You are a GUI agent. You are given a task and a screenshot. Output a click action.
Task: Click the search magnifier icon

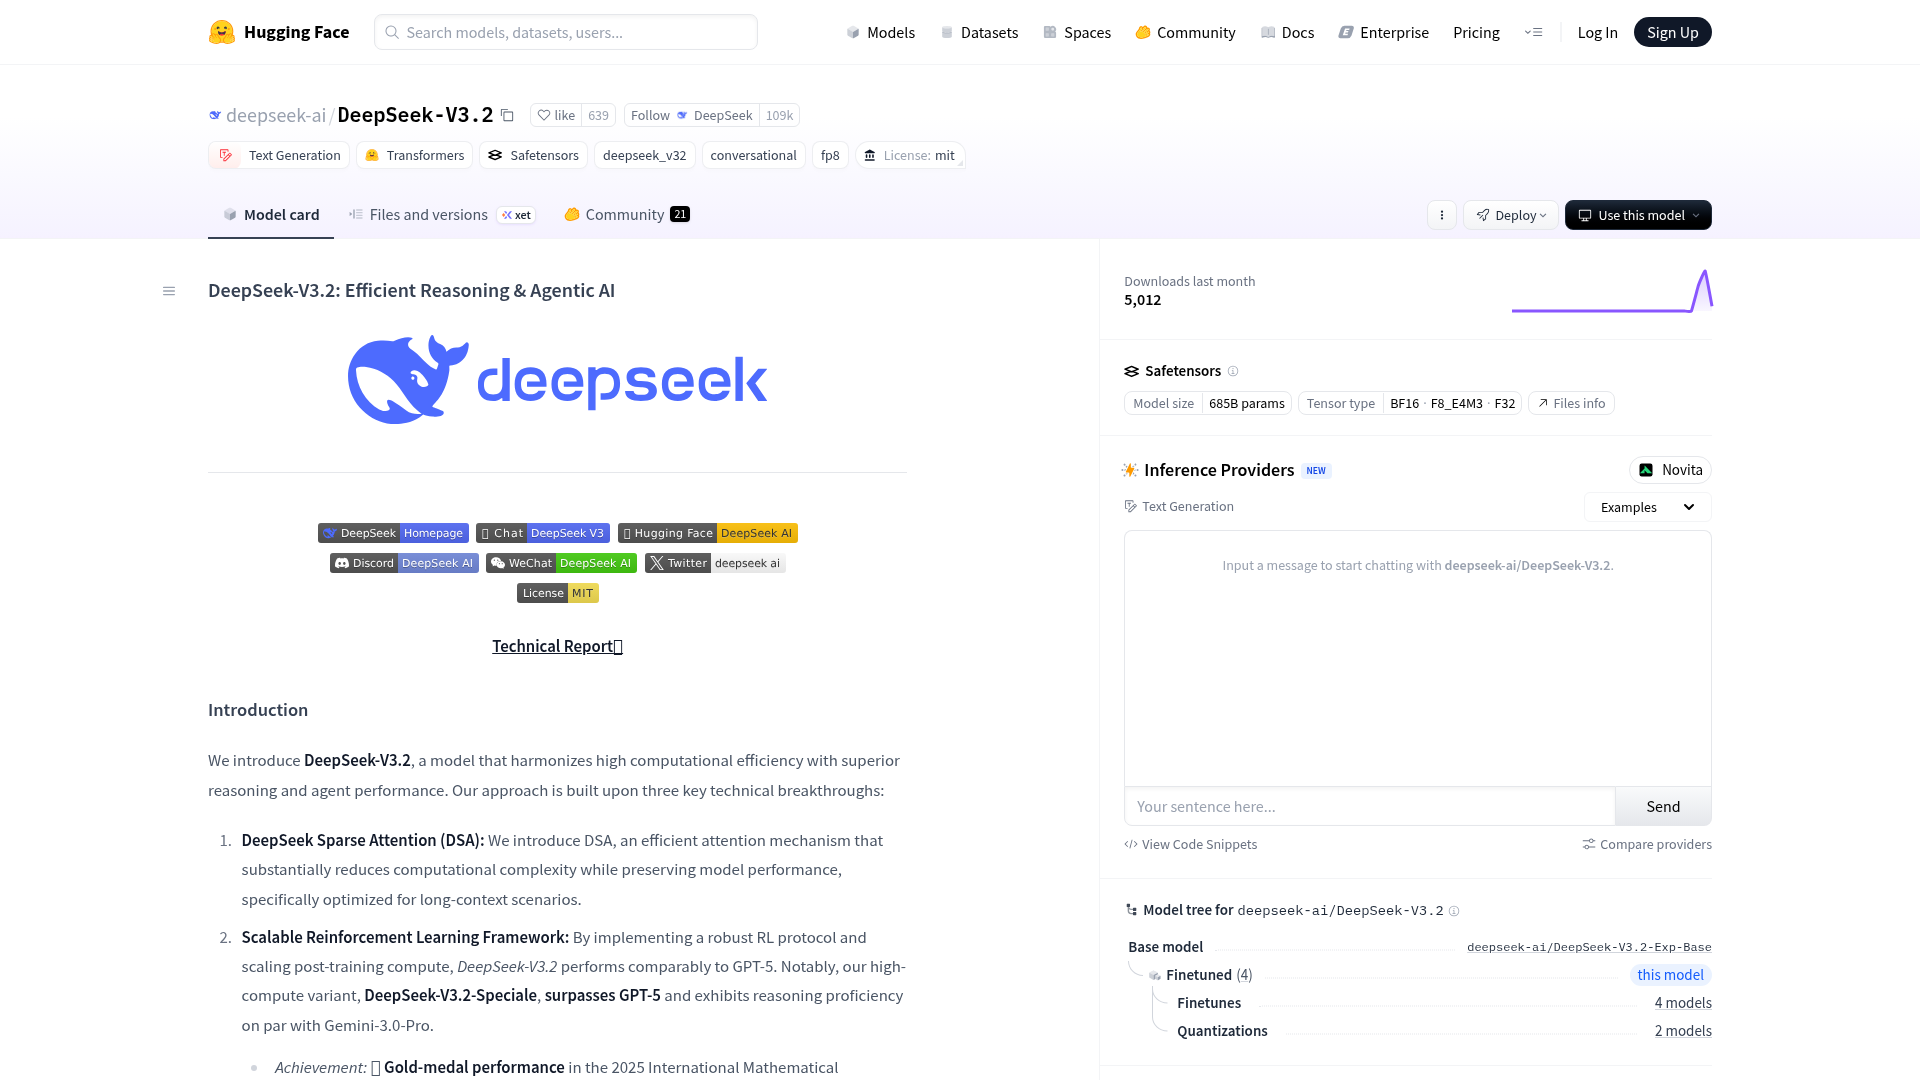391,32
